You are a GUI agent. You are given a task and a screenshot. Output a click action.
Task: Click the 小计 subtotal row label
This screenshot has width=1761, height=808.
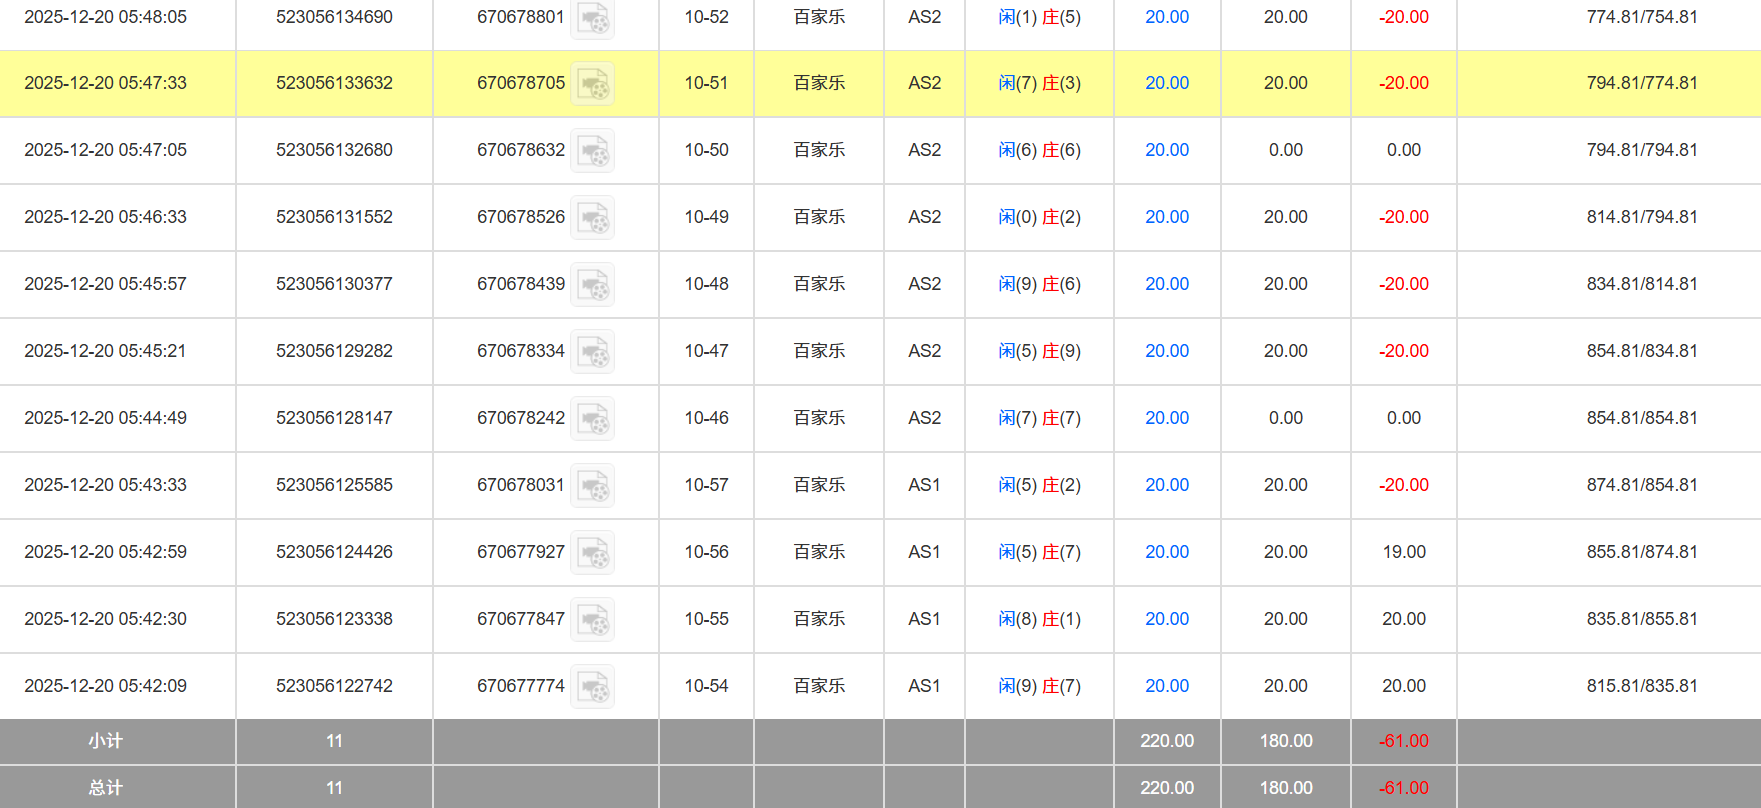(105, 741)
